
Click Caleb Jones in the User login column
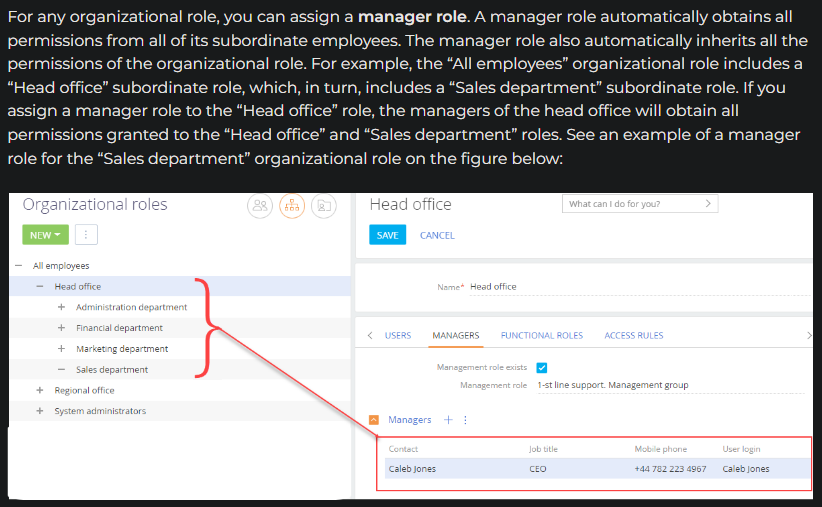click(746, 469)
